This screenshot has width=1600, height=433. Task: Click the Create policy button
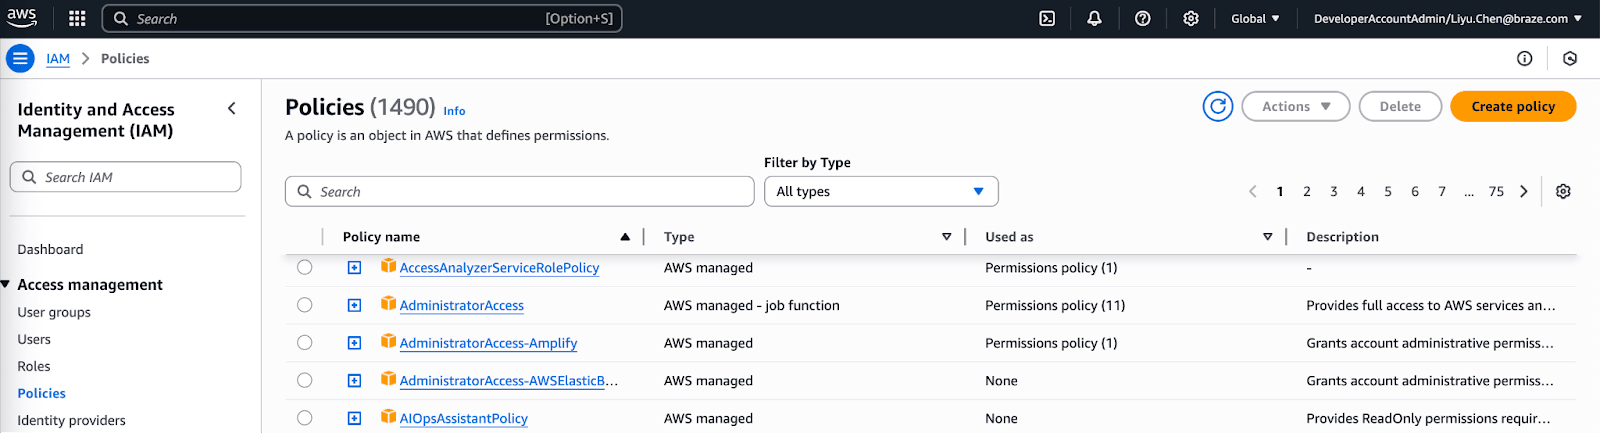click(x=1512, y=107)
